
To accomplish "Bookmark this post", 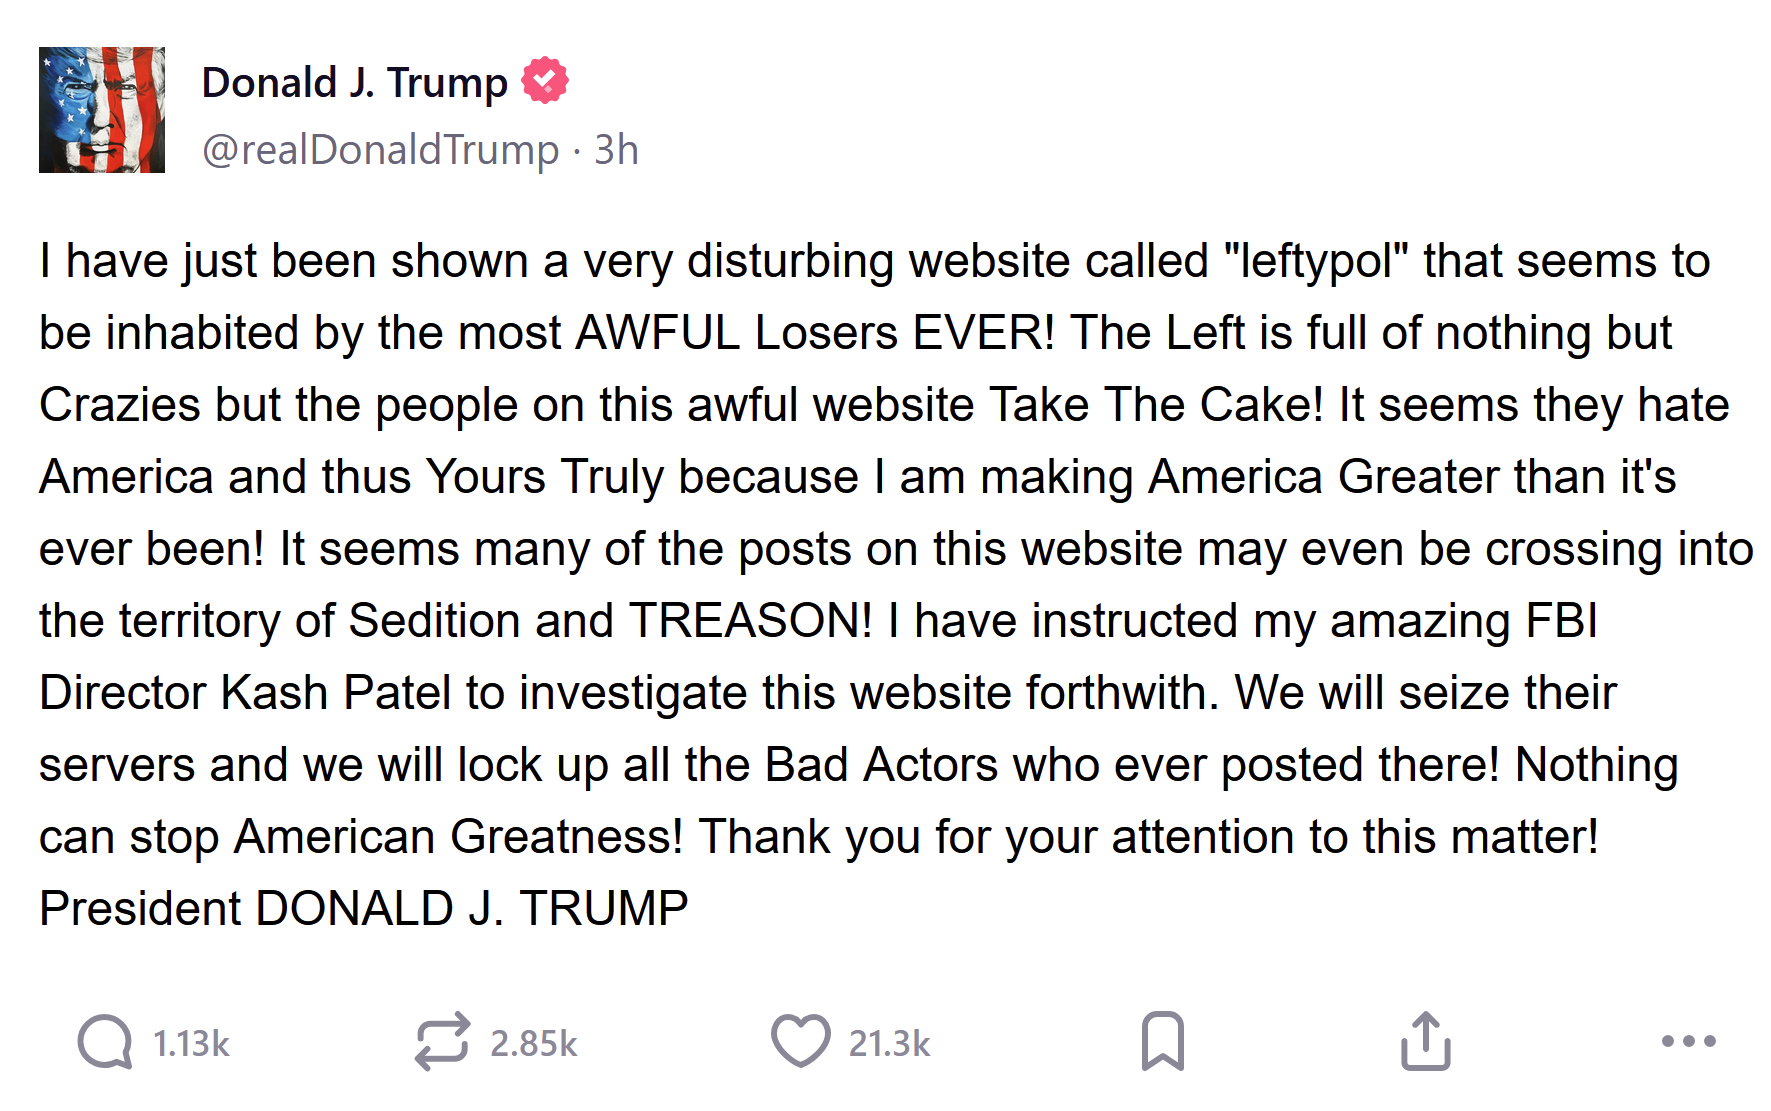I will [x=1162, y=1041].
